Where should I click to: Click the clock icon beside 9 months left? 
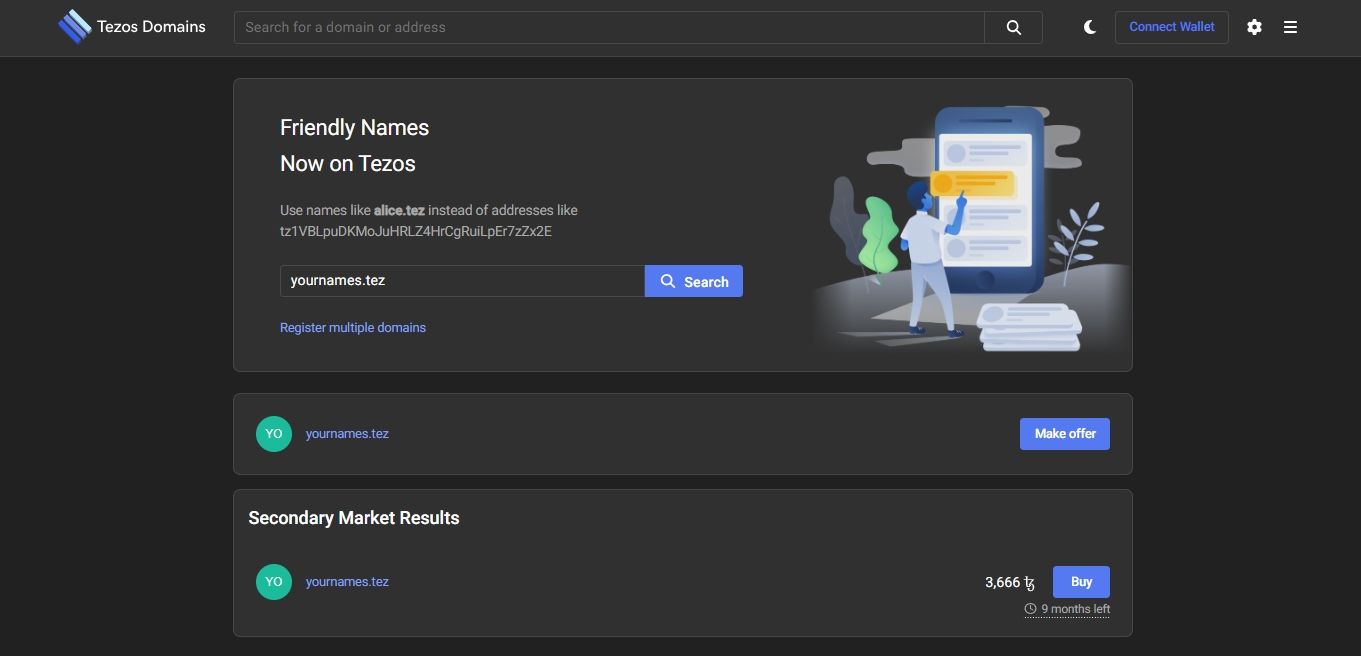tap(1030, 609)
